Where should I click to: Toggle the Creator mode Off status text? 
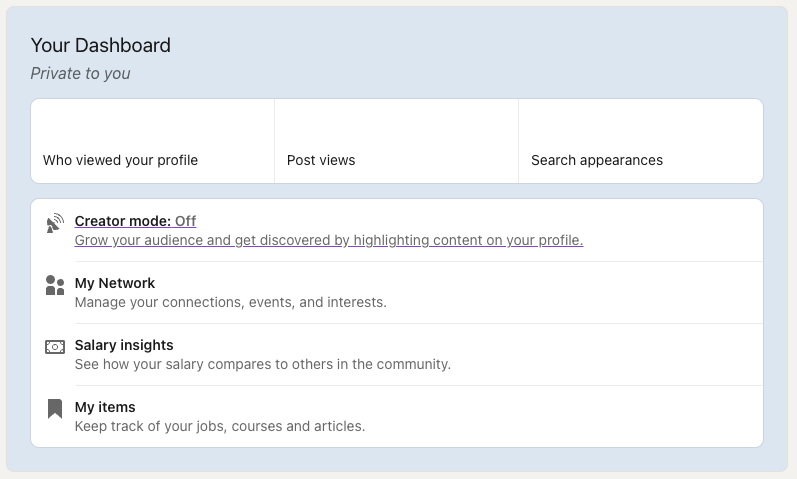[186, 221]
